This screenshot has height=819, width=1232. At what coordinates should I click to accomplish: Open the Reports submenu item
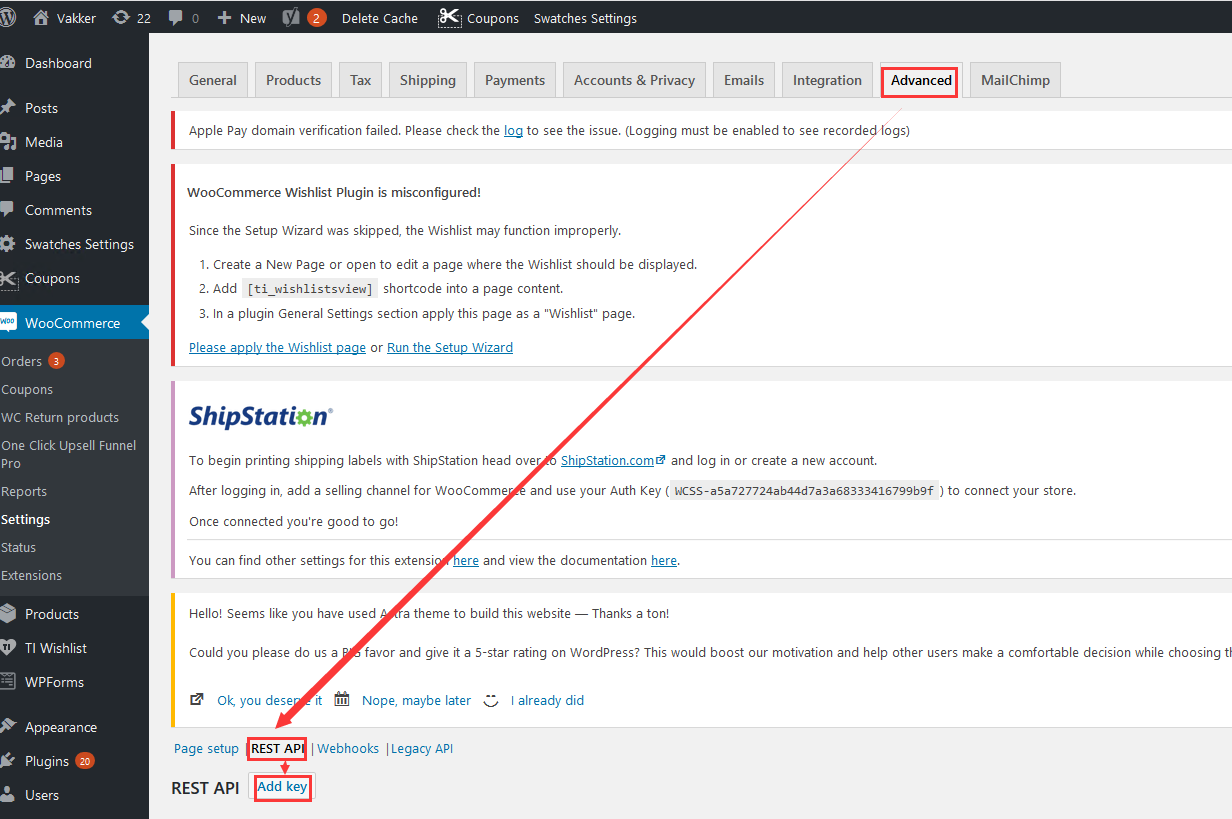tap(24, 491)
